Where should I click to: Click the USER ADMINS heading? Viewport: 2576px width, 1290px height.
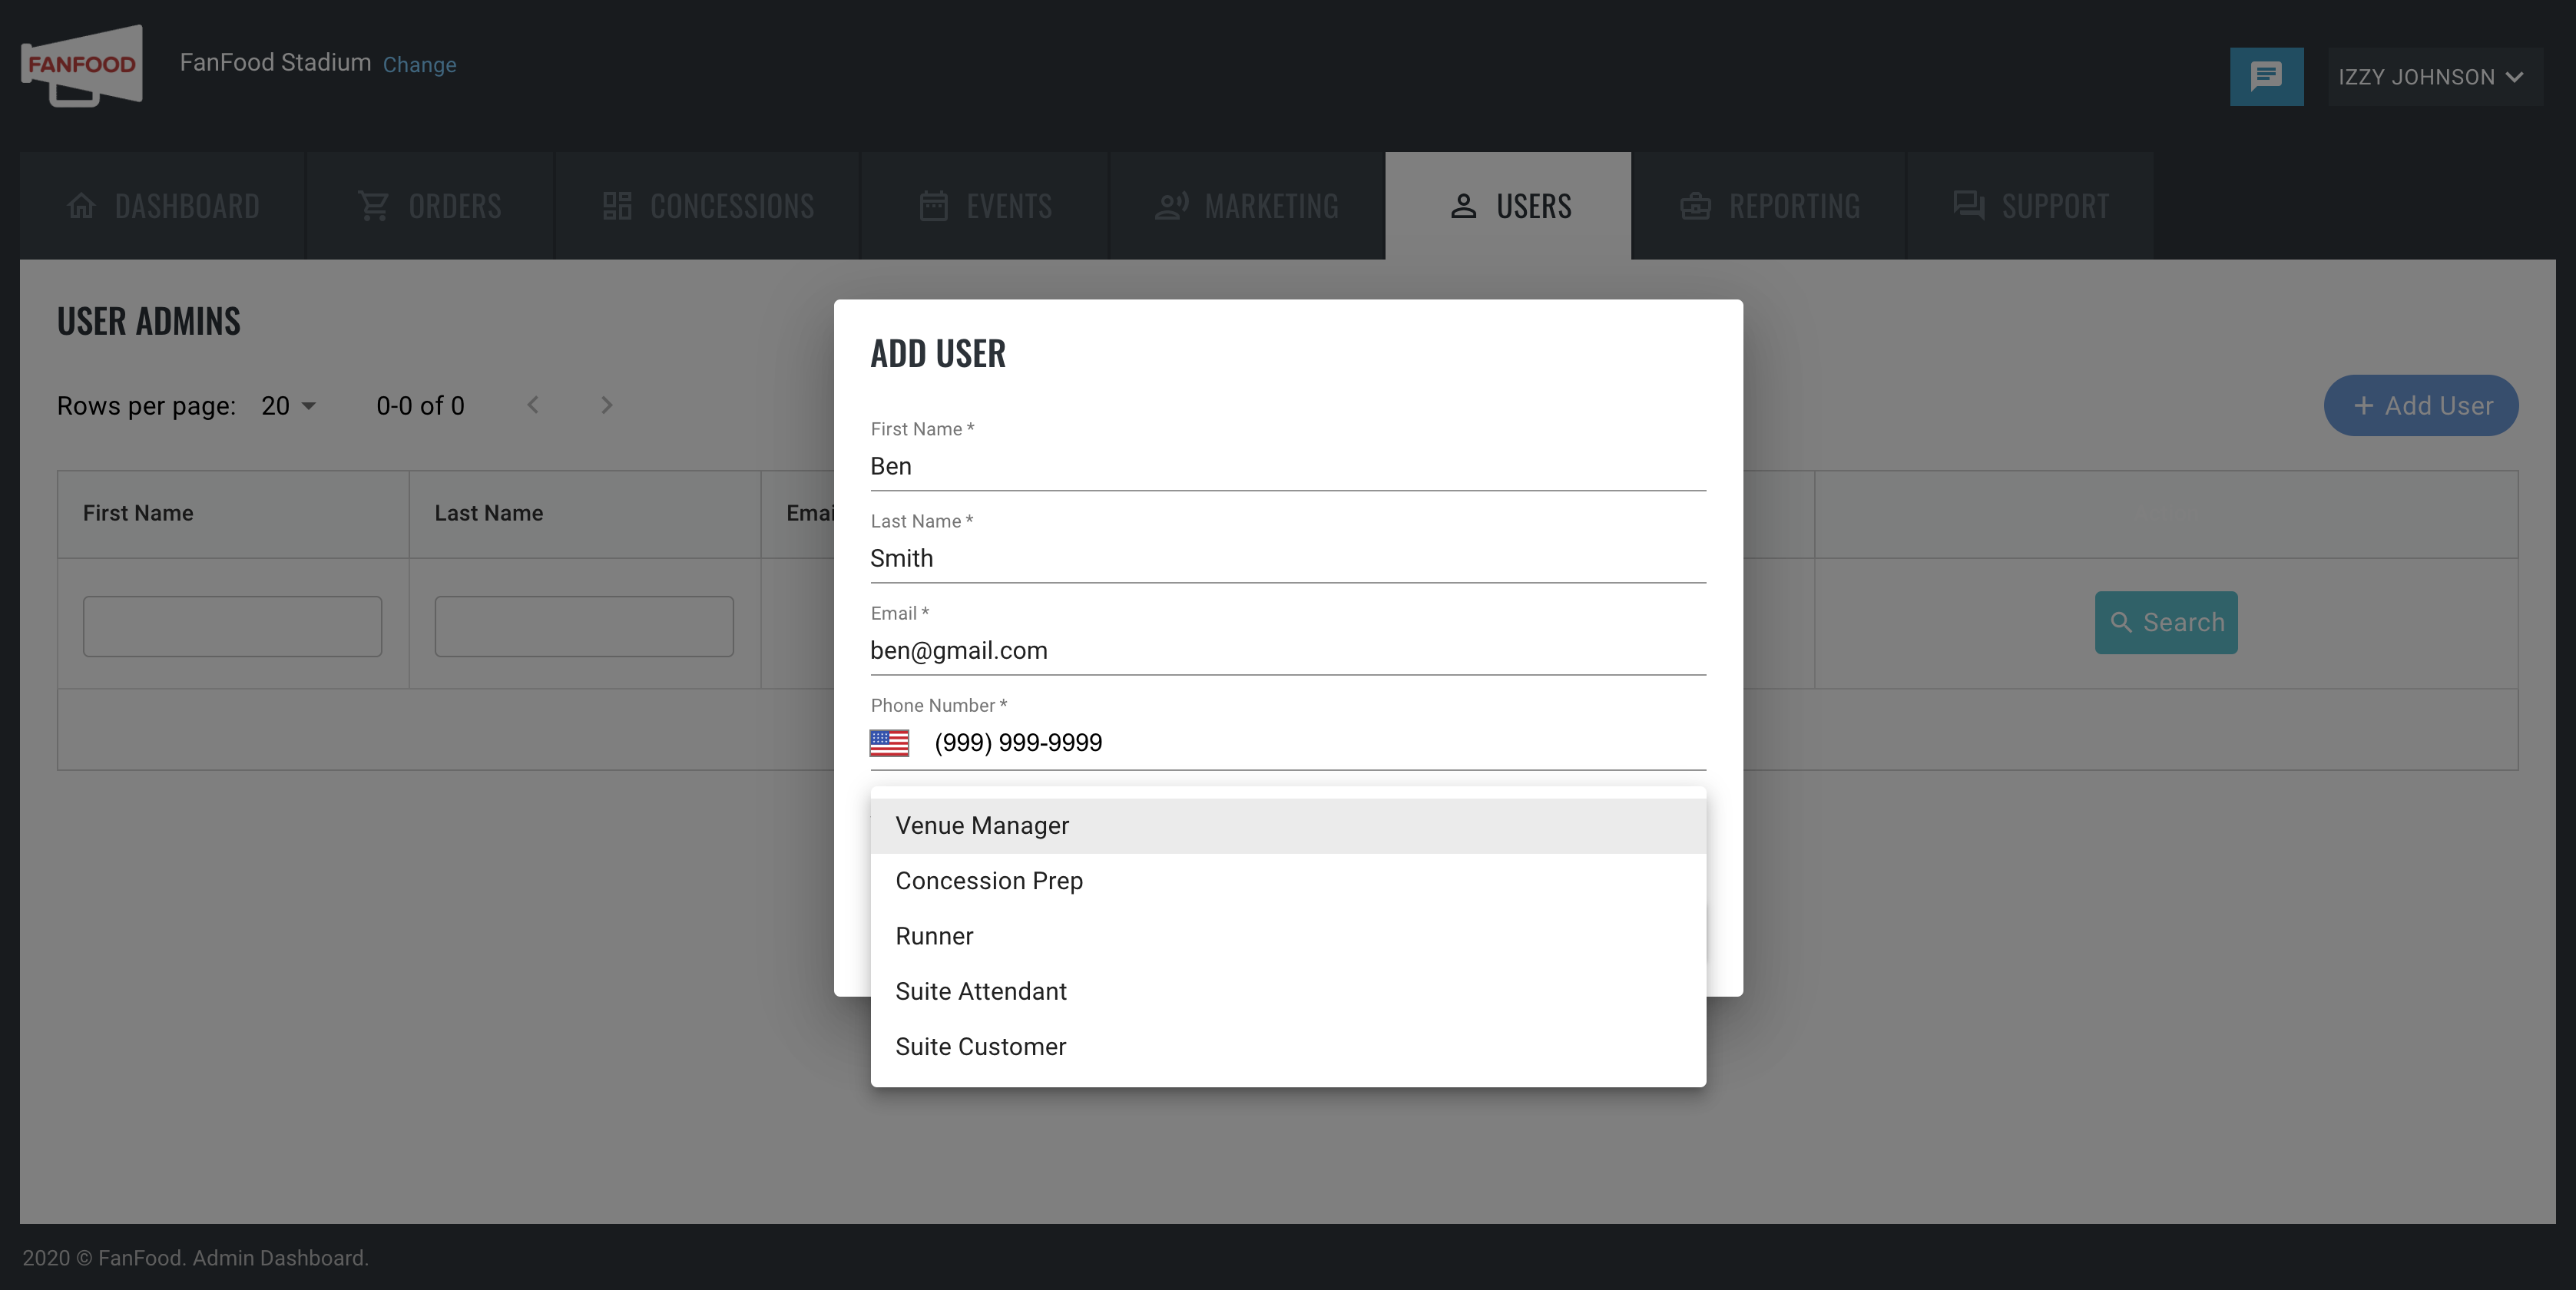click(x=149, y=322)
